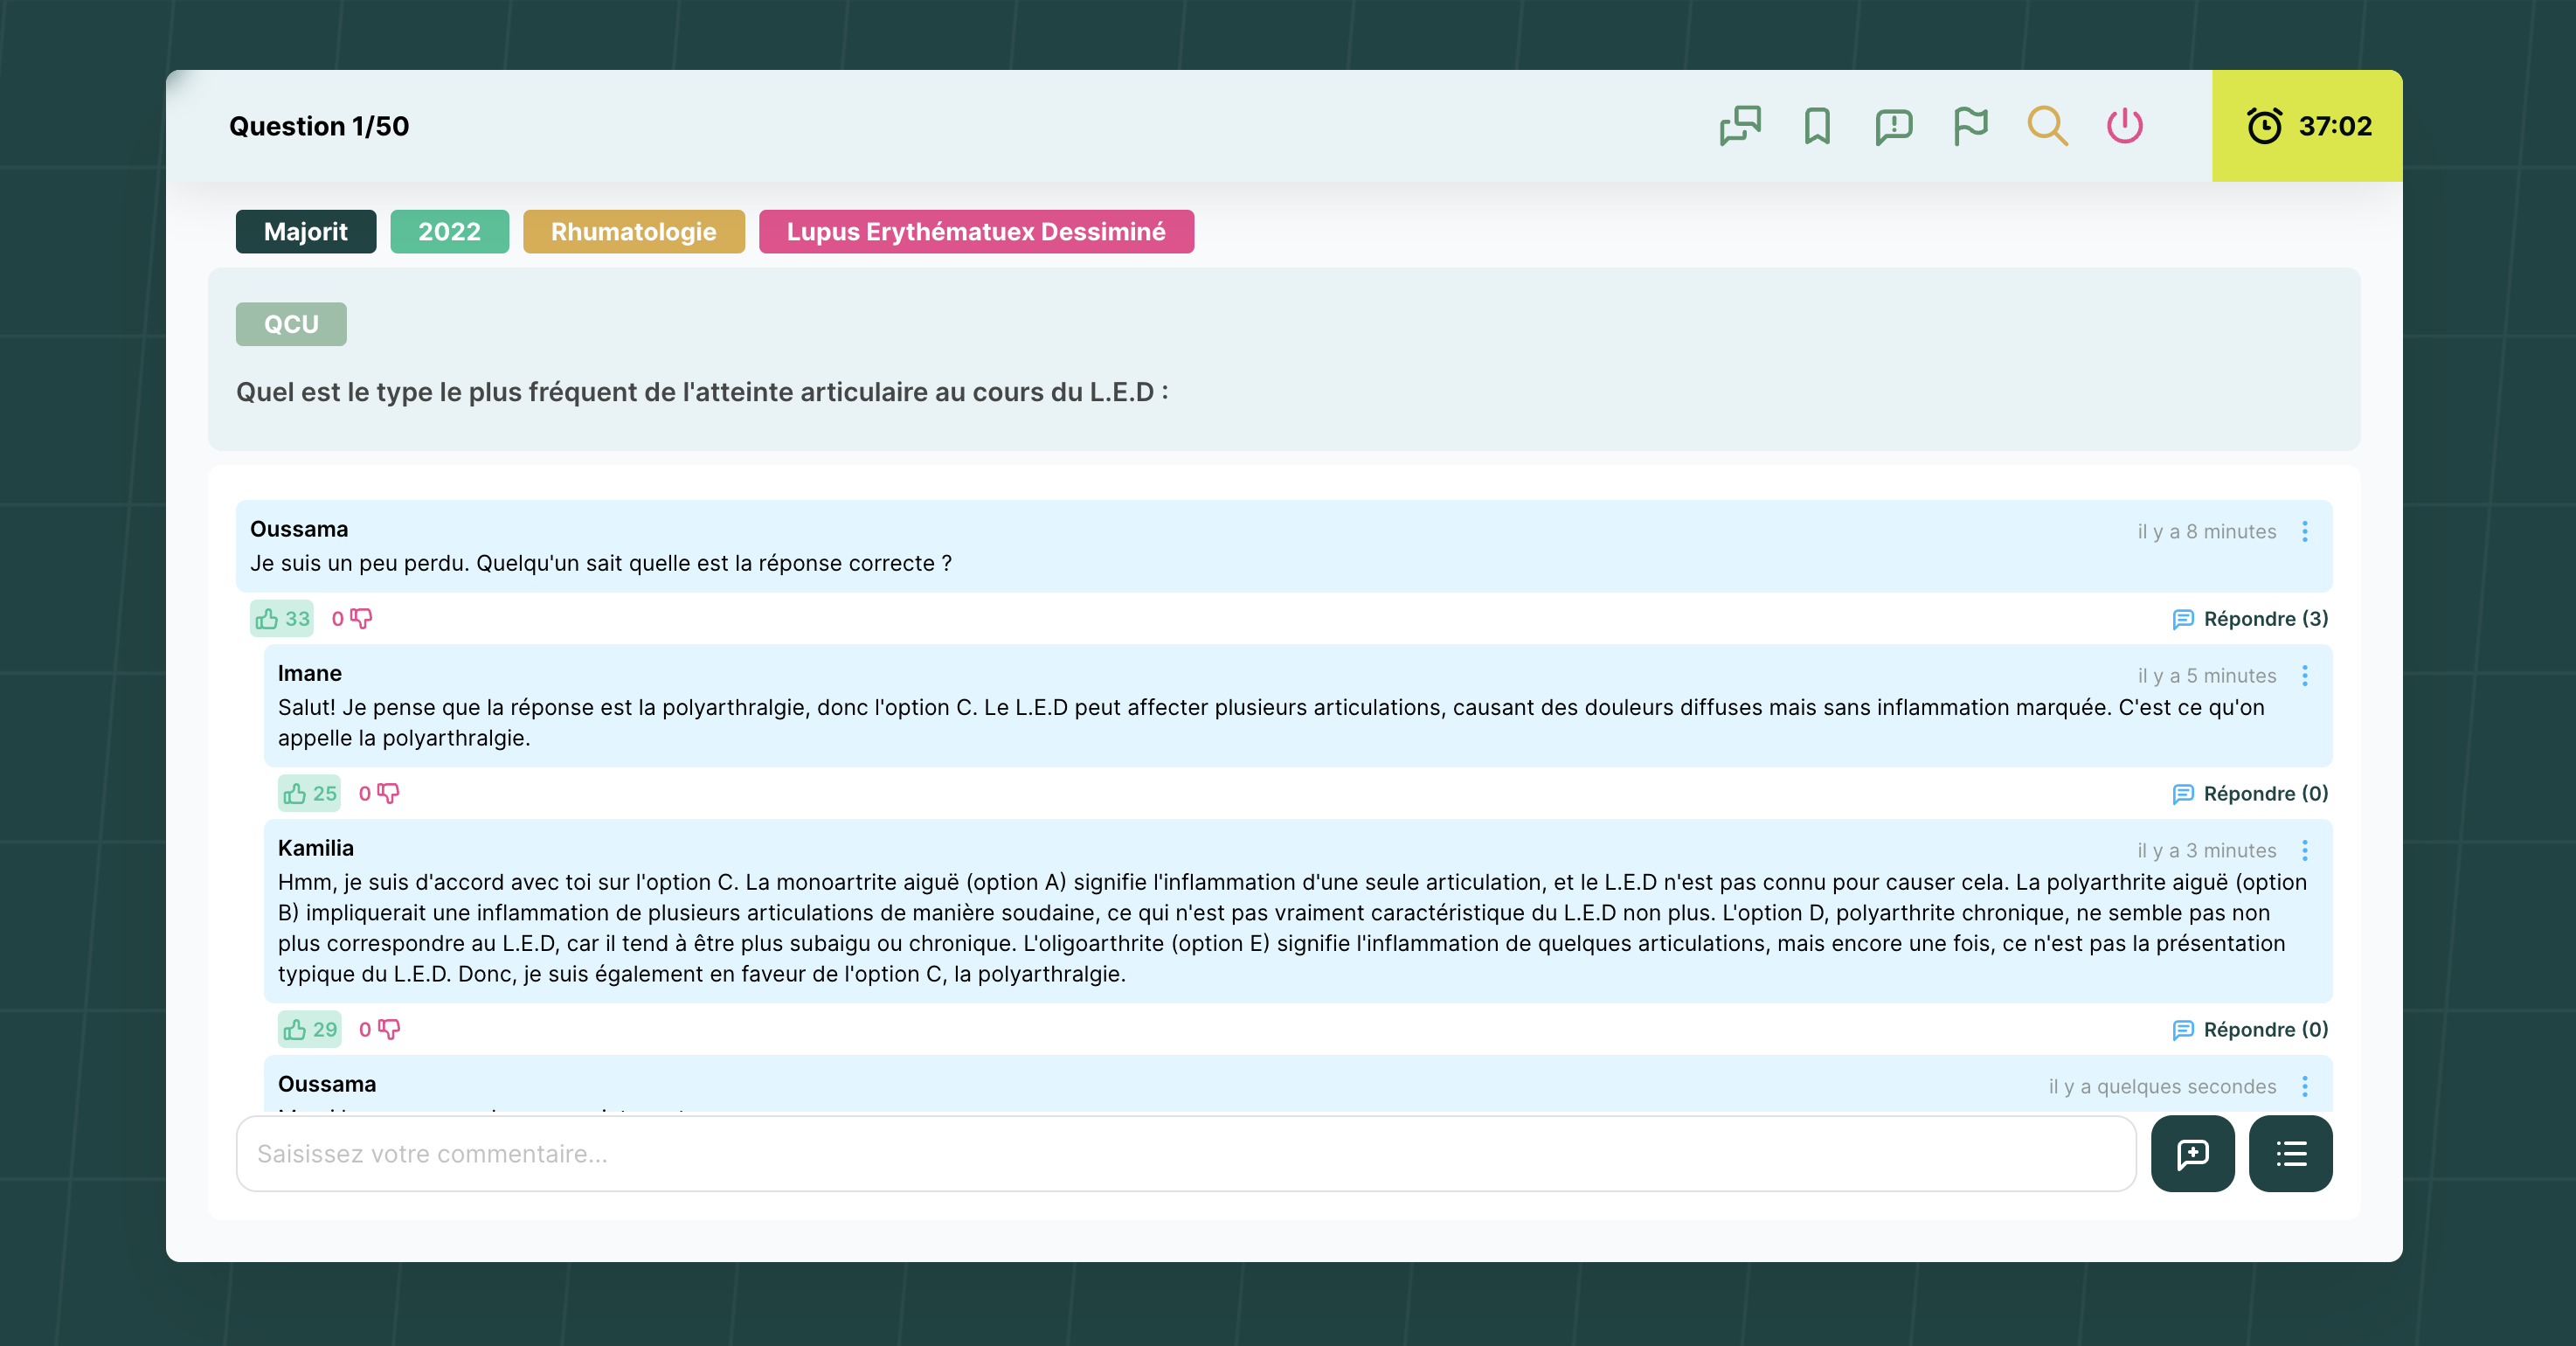Viewport: 2576px width, 1346px height.
Task: Expand replies via Répondre (3)
Action: [2250, 619]
